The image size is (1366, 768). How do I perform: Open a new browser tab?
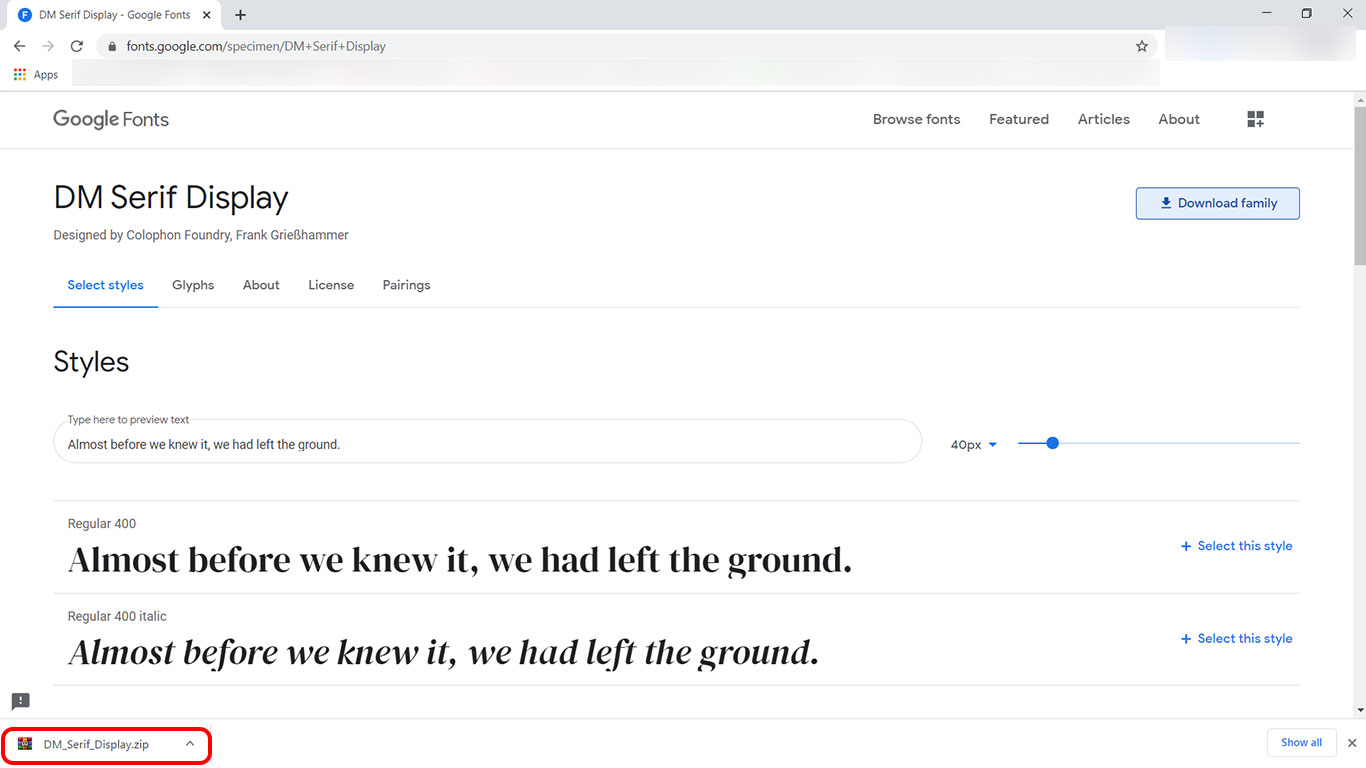tap(240, 15)
